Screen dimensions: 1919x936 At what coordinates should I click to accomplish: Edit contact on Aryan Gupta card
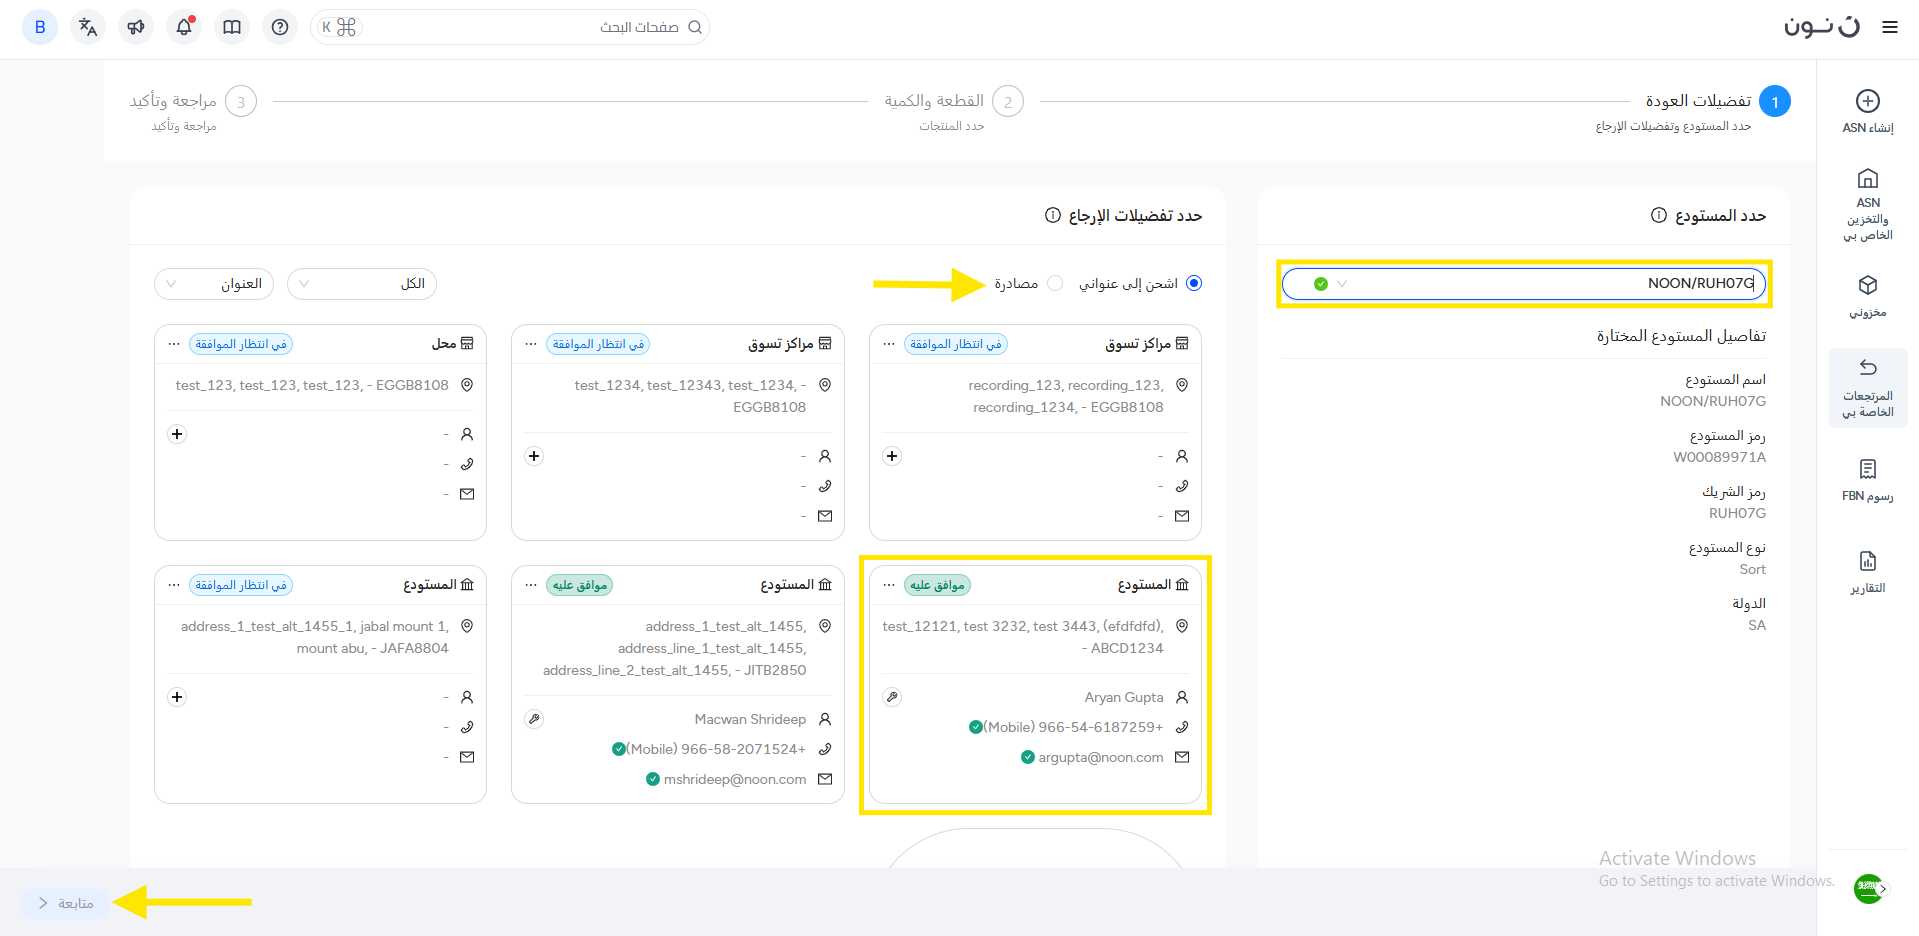892,697
